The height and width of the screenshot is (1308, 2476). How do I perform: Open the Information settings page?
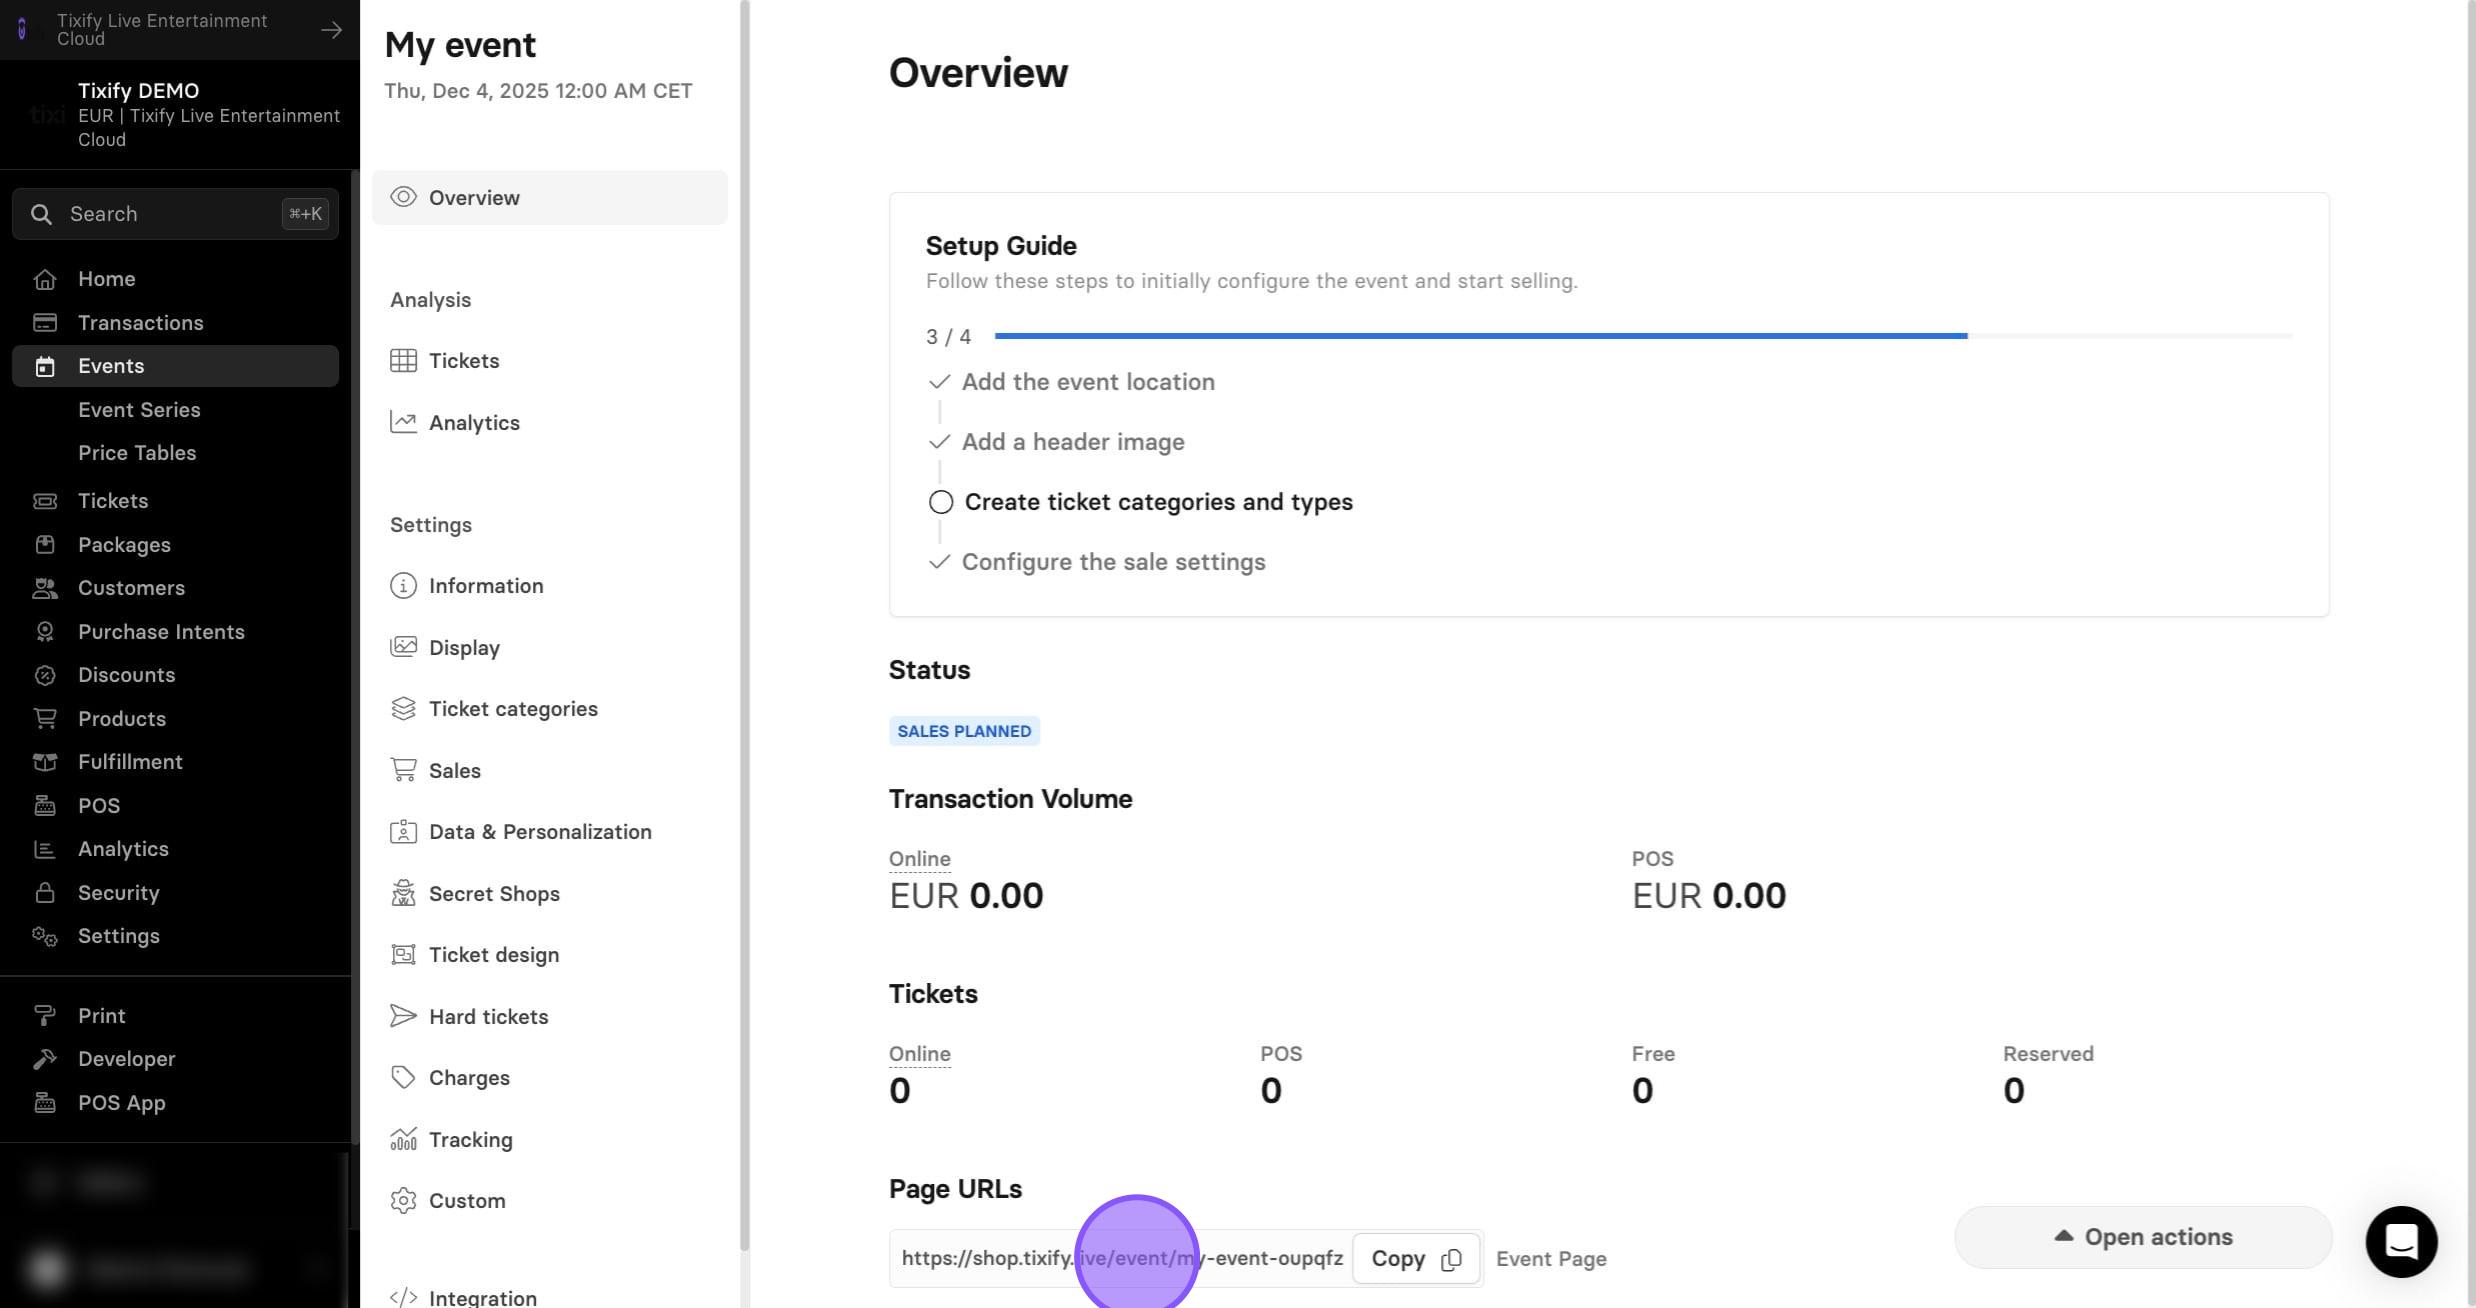coord(550,586)
